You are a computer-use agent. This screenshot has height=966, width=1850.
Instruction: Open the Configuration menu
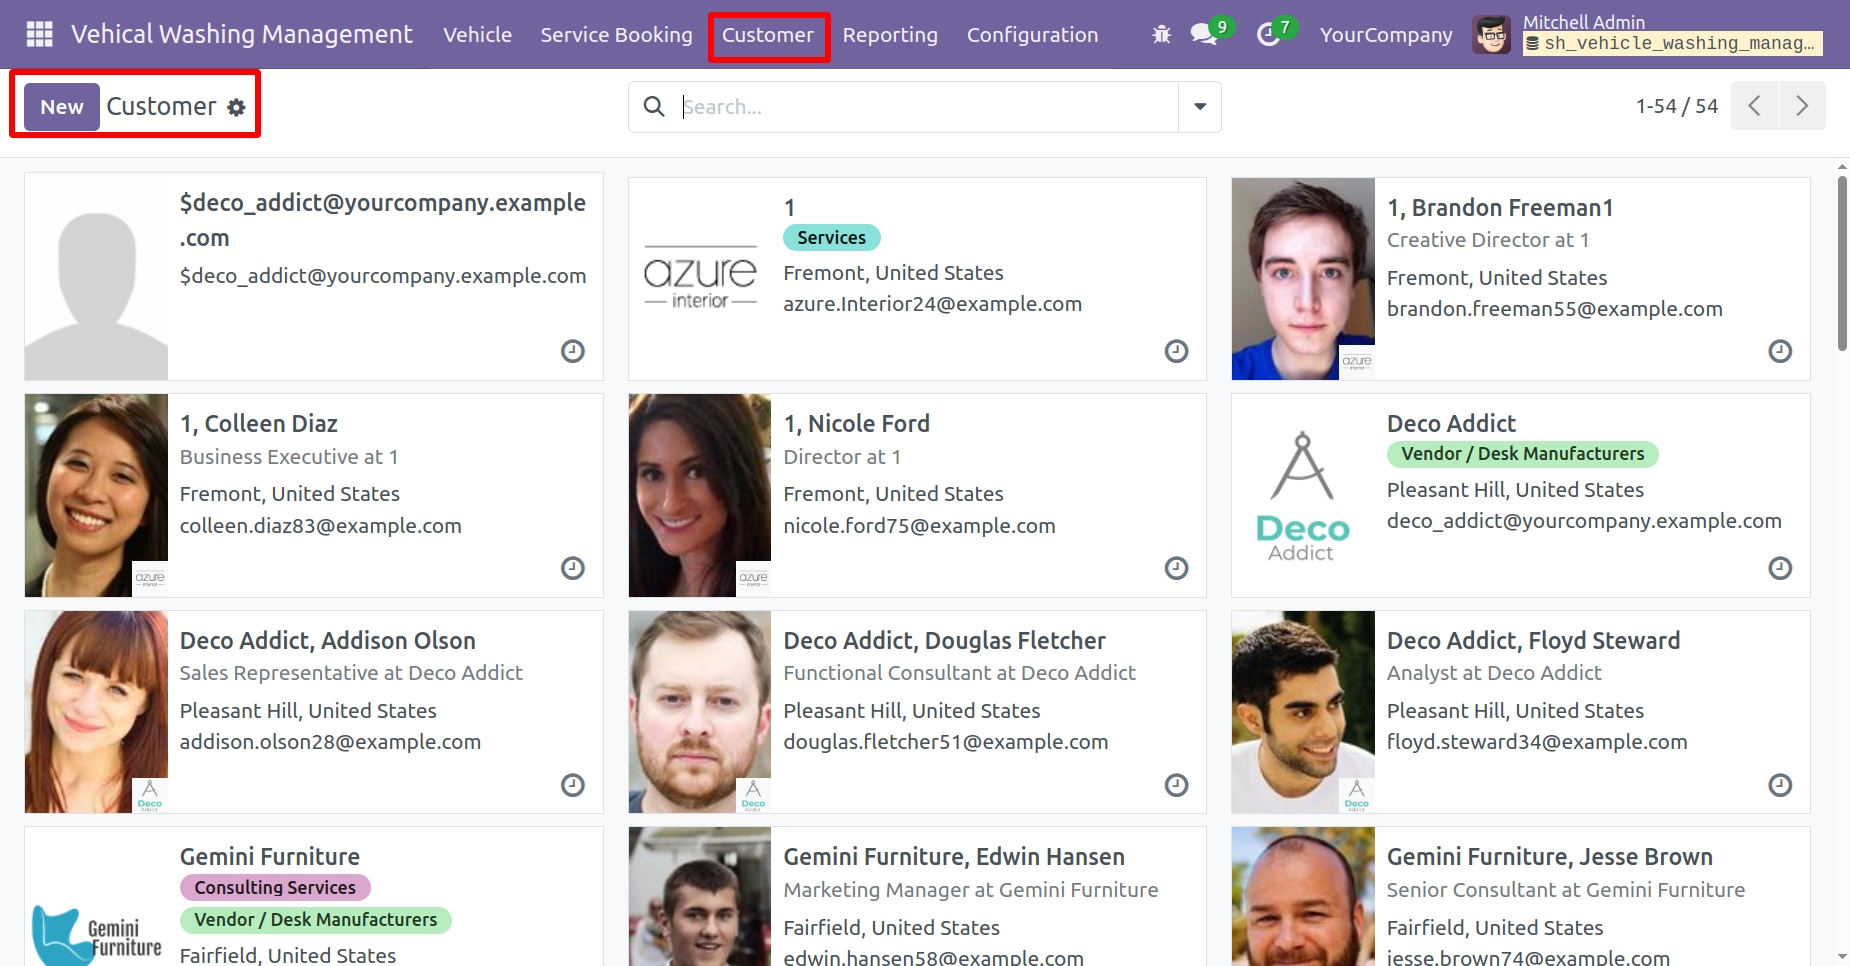coord(1032,35)
